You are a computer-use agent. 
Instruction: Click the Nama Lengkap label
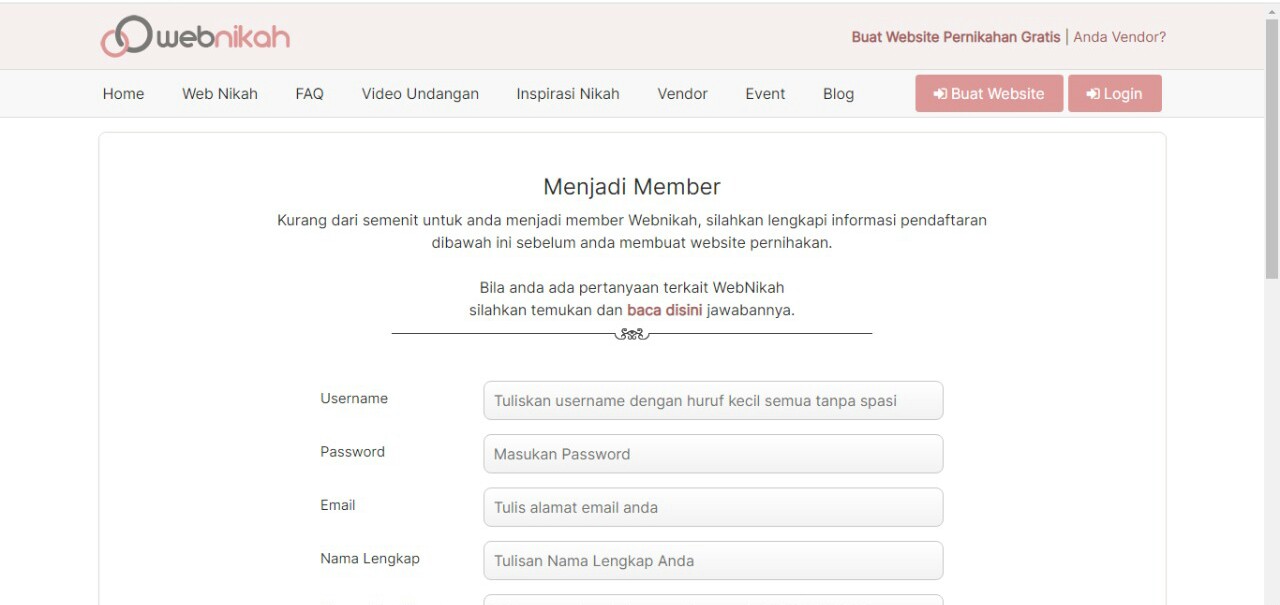click(370, 559)
